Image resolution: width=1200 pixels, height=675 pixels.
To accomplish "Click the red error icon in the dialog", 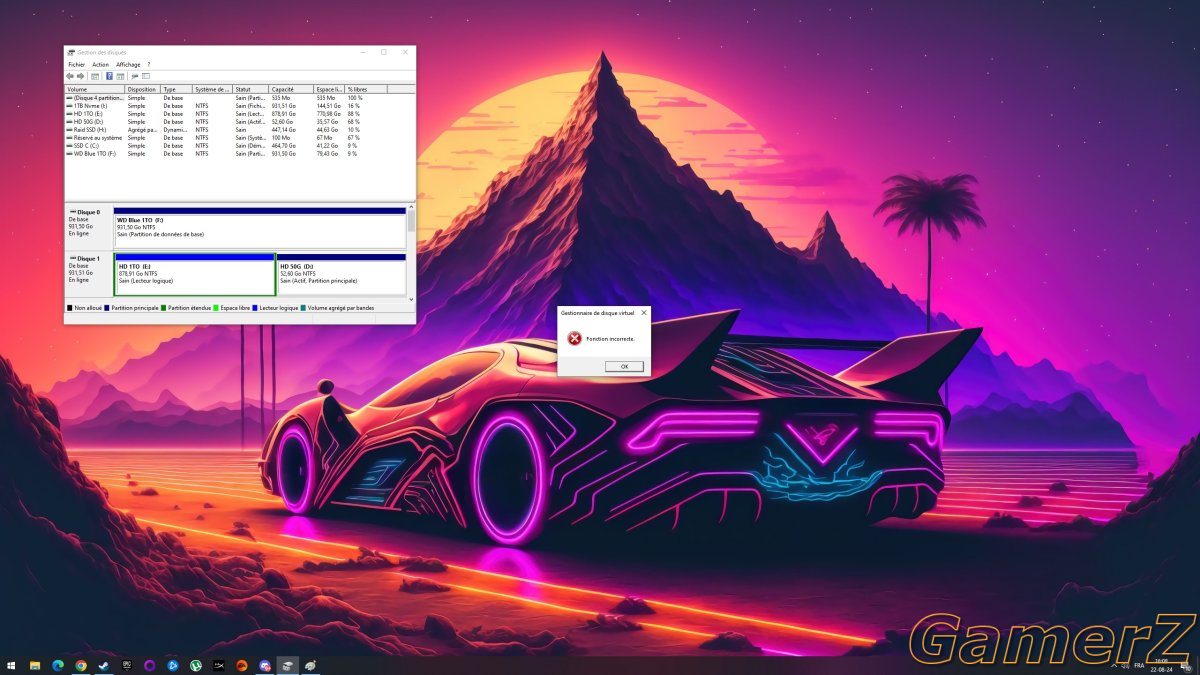I will pyautogui.click(x=574, y=339).
